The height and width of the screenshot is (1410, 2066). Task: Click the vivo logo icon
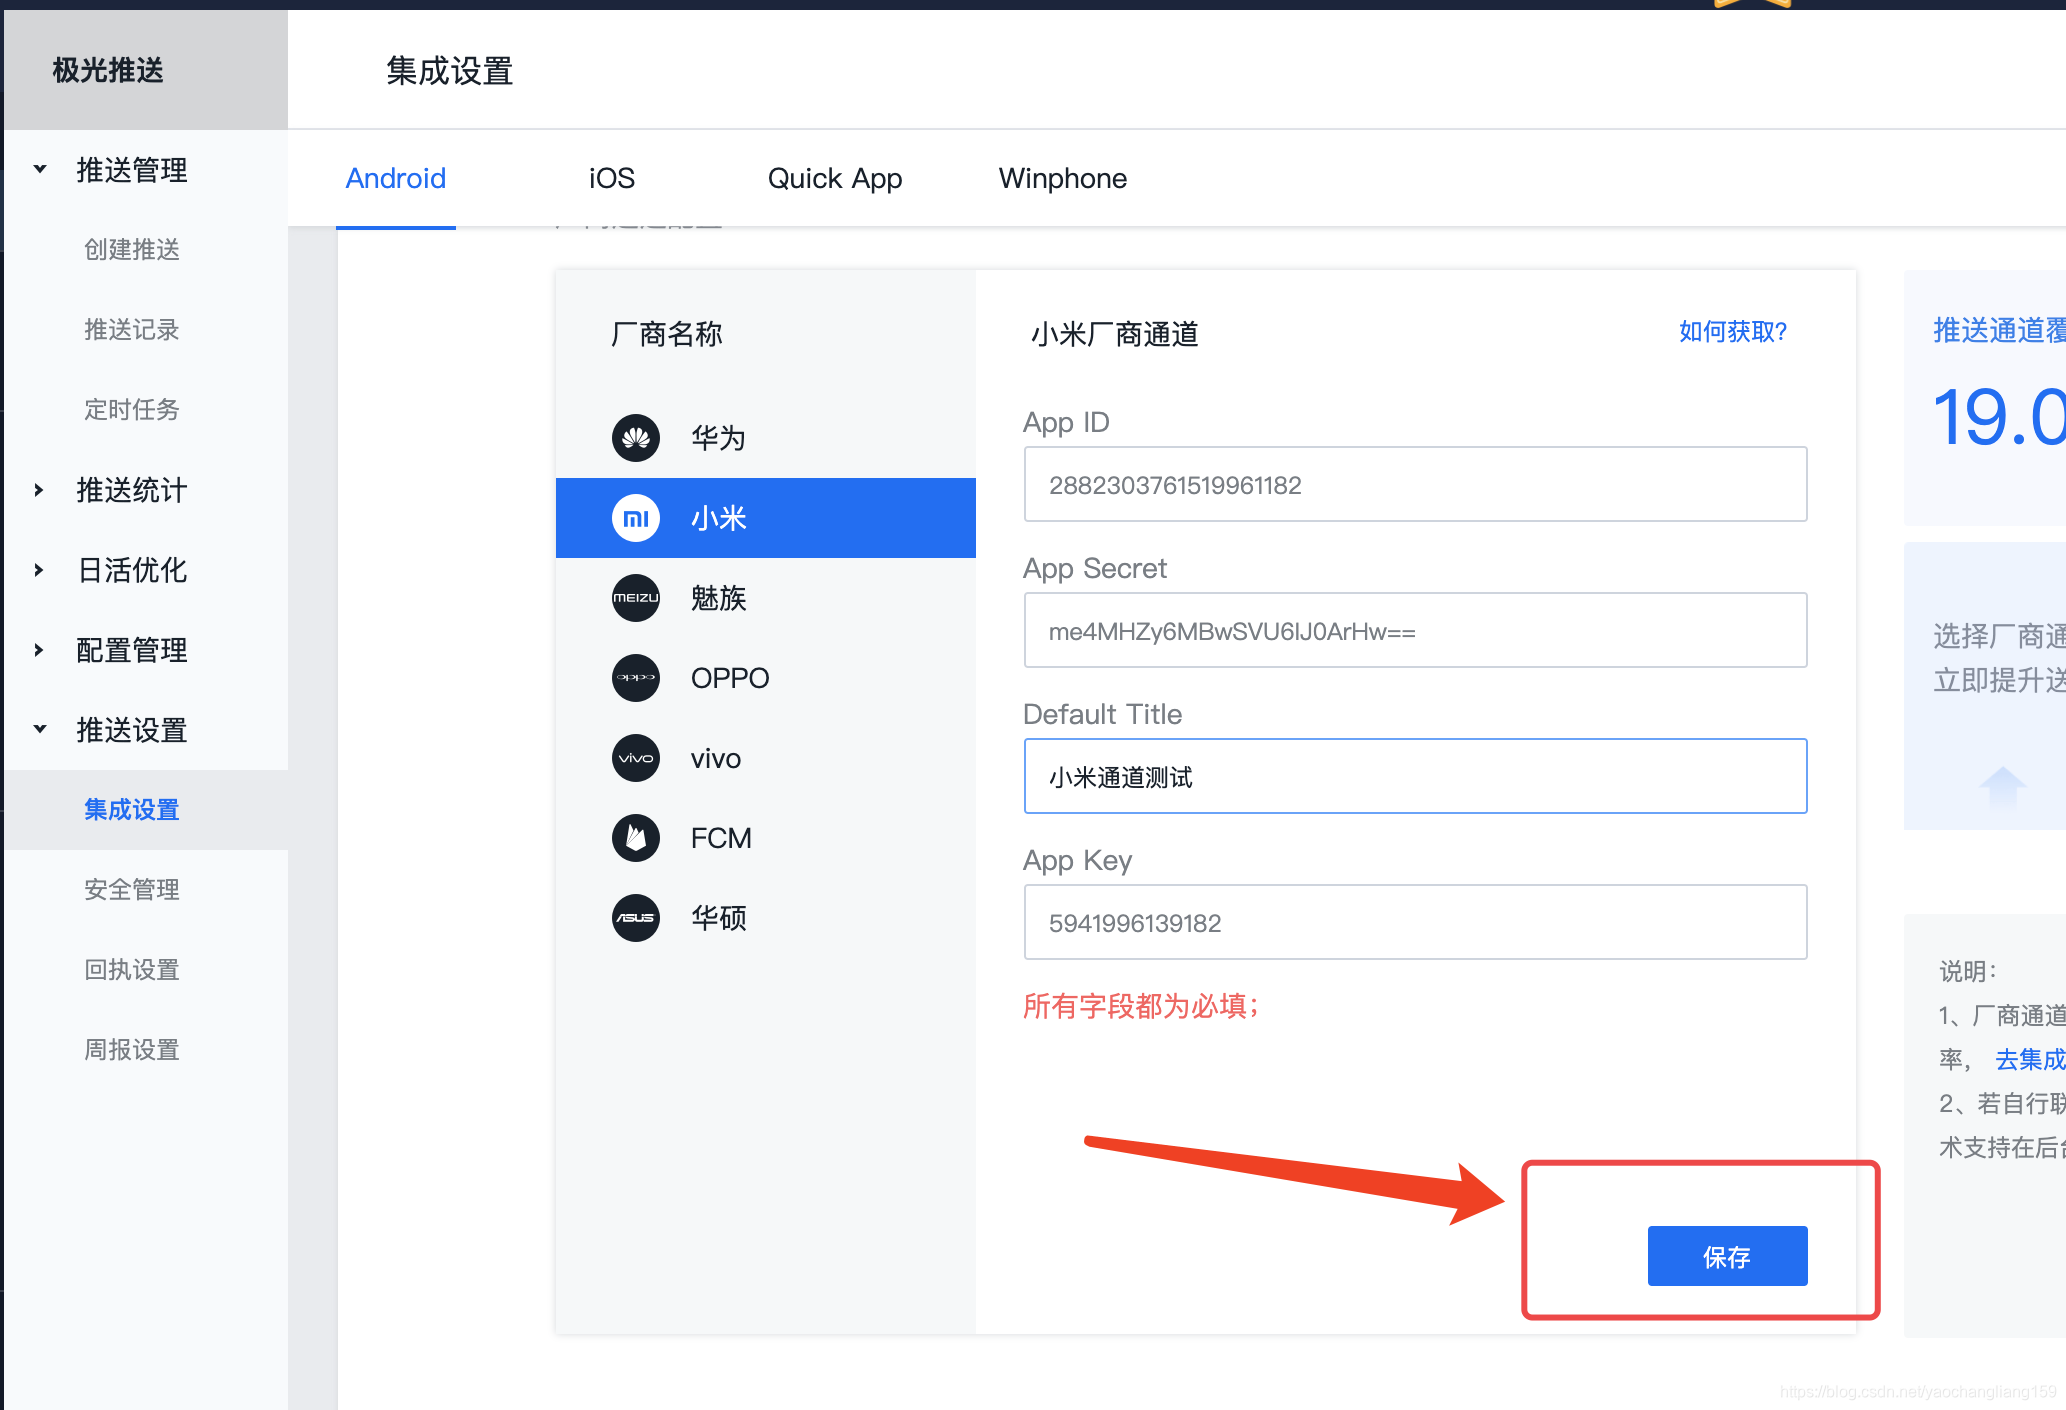click(636, 758)
